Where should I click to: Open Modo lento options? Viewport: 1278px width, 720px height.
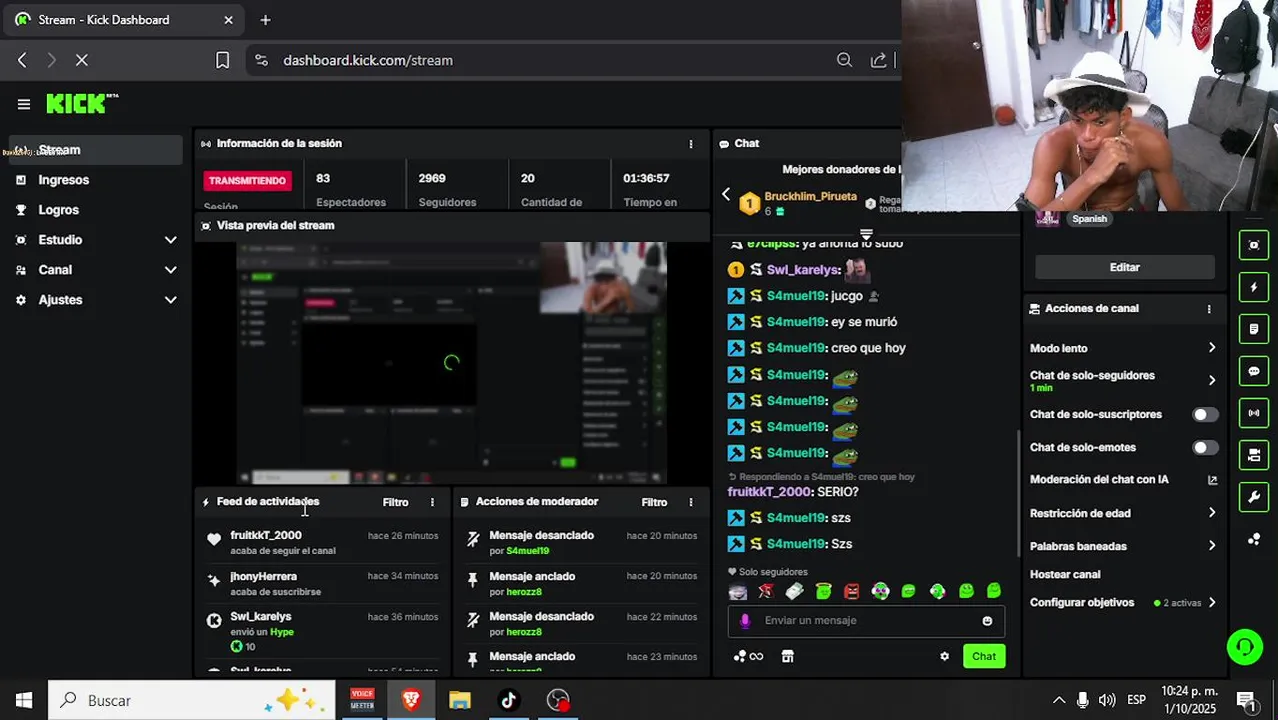[1124, 348]
